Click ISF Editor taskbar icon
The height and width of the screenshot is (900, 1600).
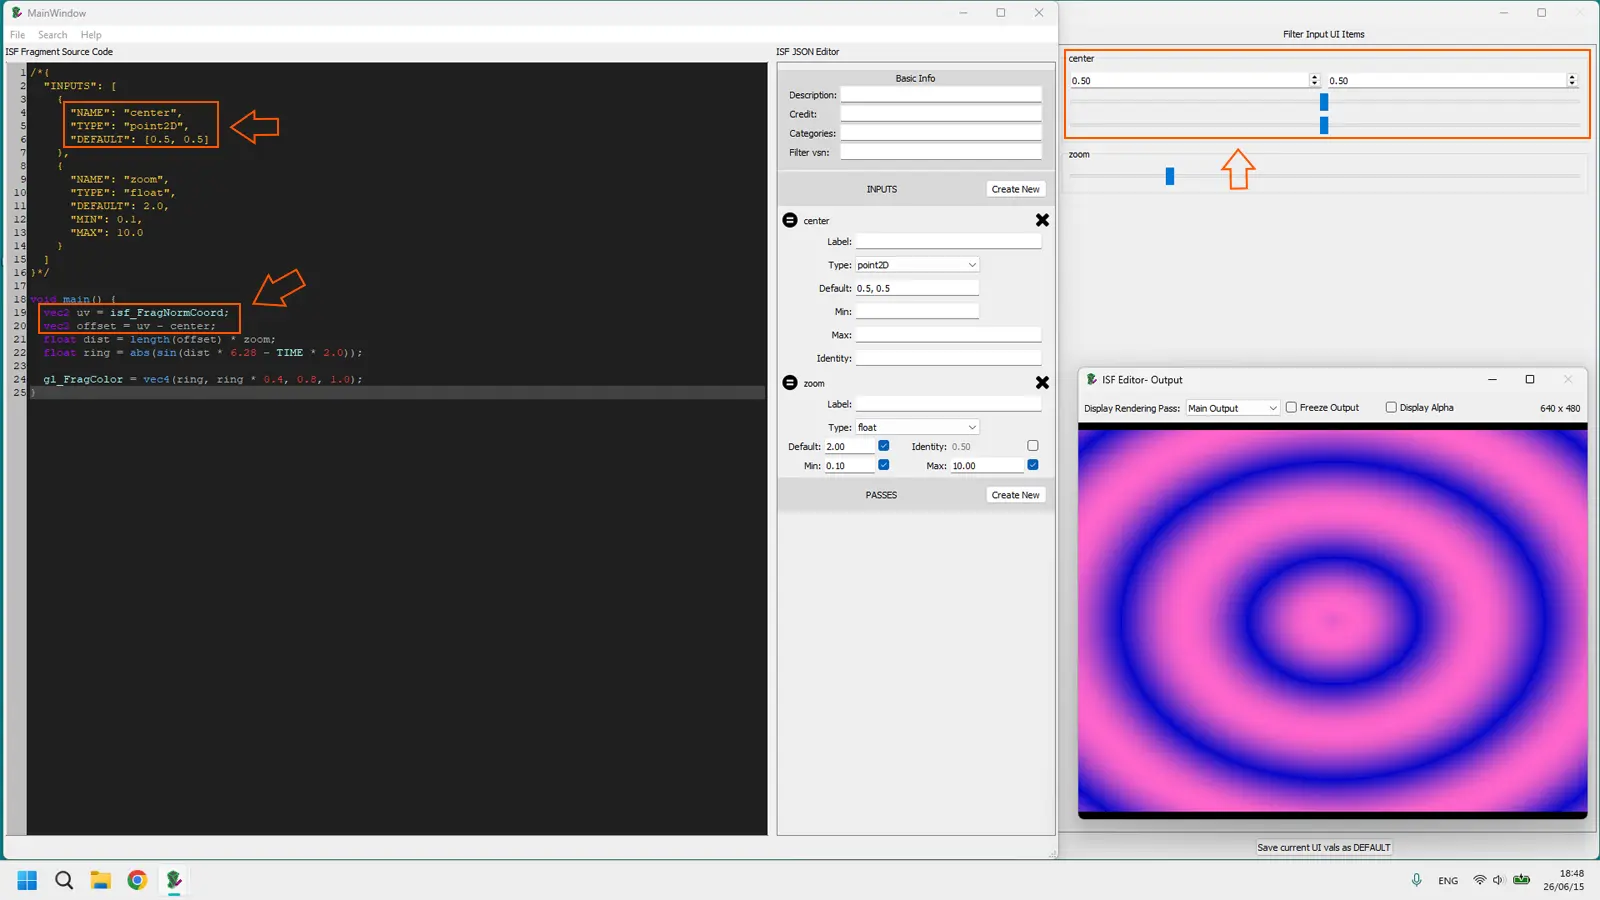tap(174, 880)
